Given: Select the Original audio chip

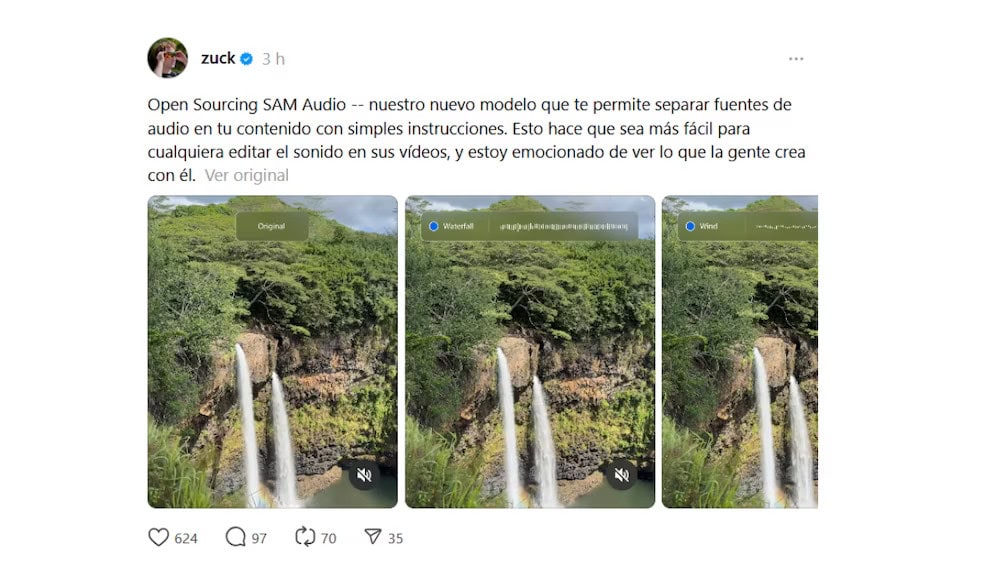Looking at the screenshot, I should 272,226.
